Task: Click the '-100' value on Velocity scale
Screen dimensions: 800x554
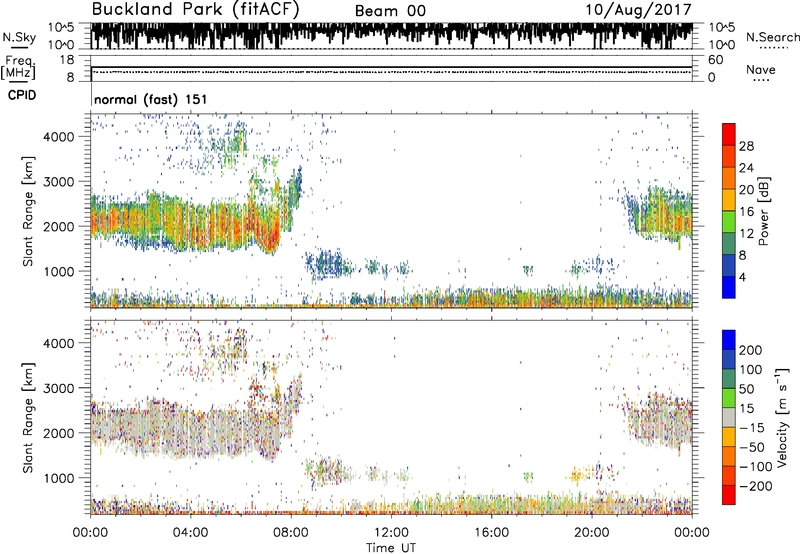Action: pos(756,467)
